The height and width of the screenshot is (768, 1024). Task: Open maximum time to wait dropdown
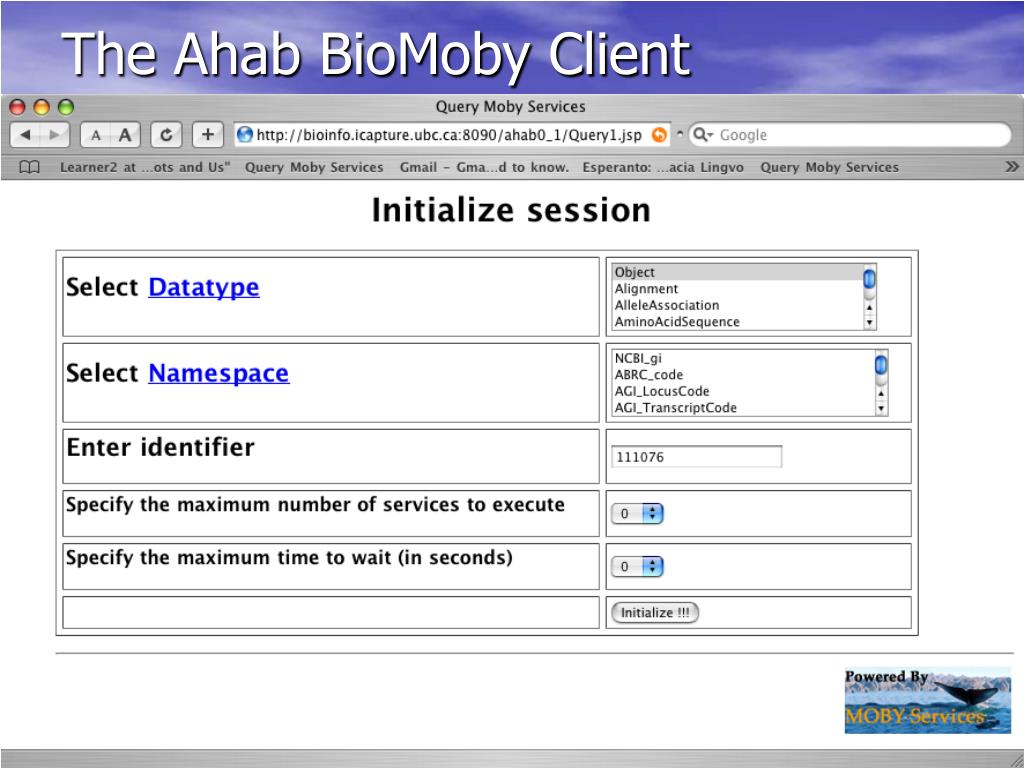point(637,566)
